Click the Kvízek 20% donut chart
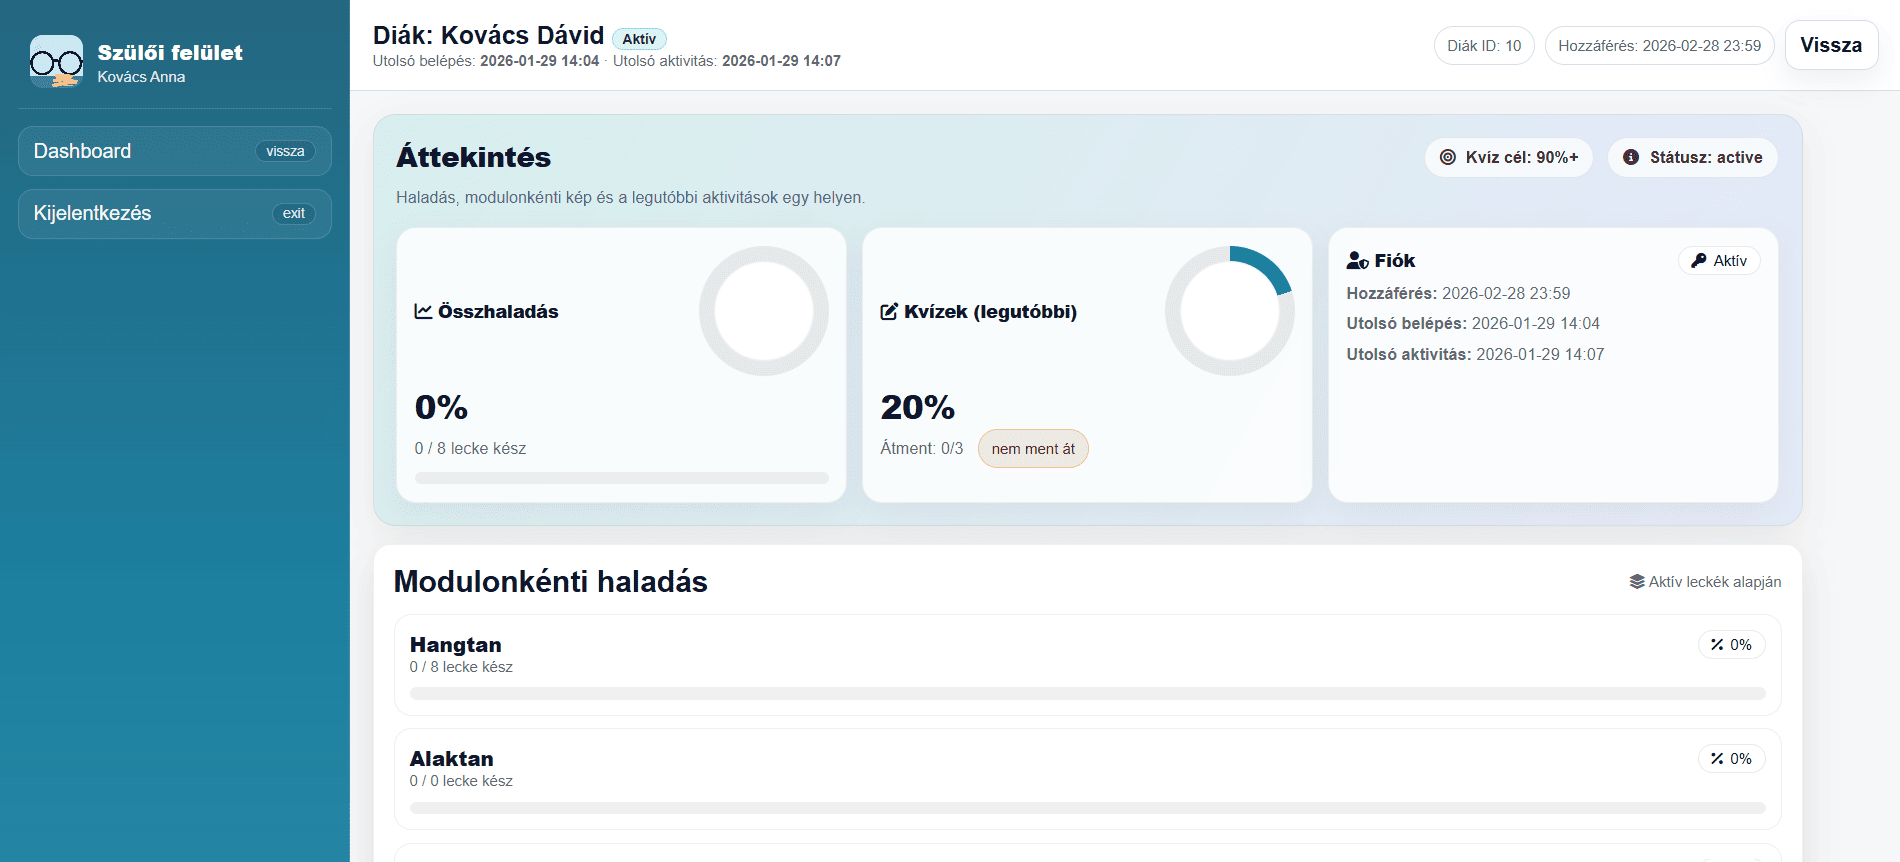Screen dimensions: 1900x862 click(x=1229, y=311)
